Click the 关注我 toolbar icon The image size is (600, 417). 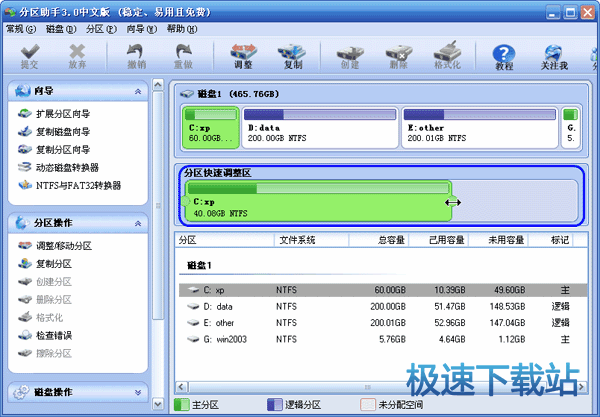pyautogui.click(x=554, y=57)
